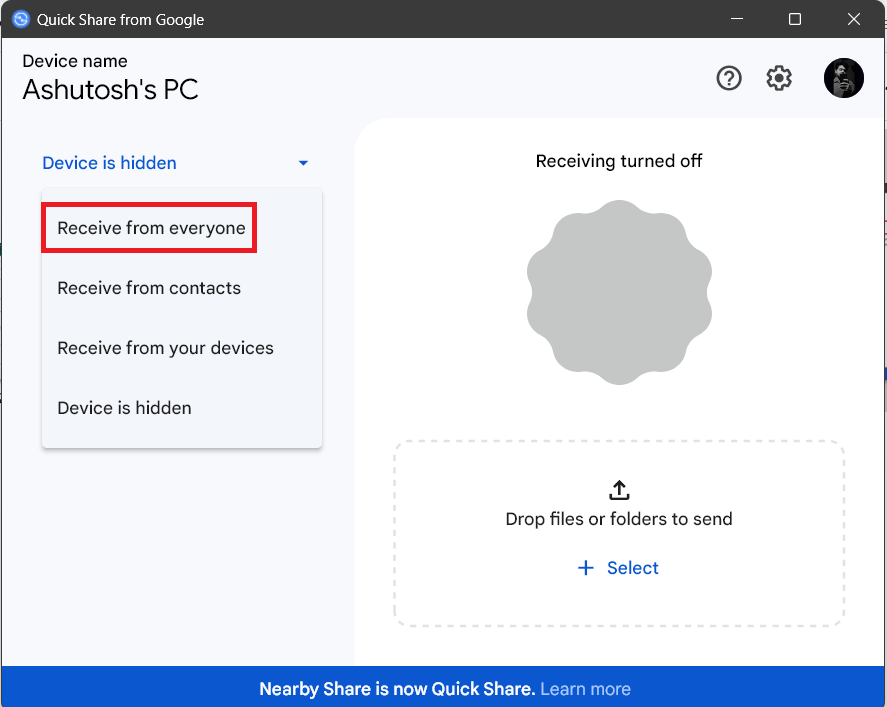The height and width of the screenshot is (707, 887).
Task: Open the help question mark icon
Action: pos(729,78)
